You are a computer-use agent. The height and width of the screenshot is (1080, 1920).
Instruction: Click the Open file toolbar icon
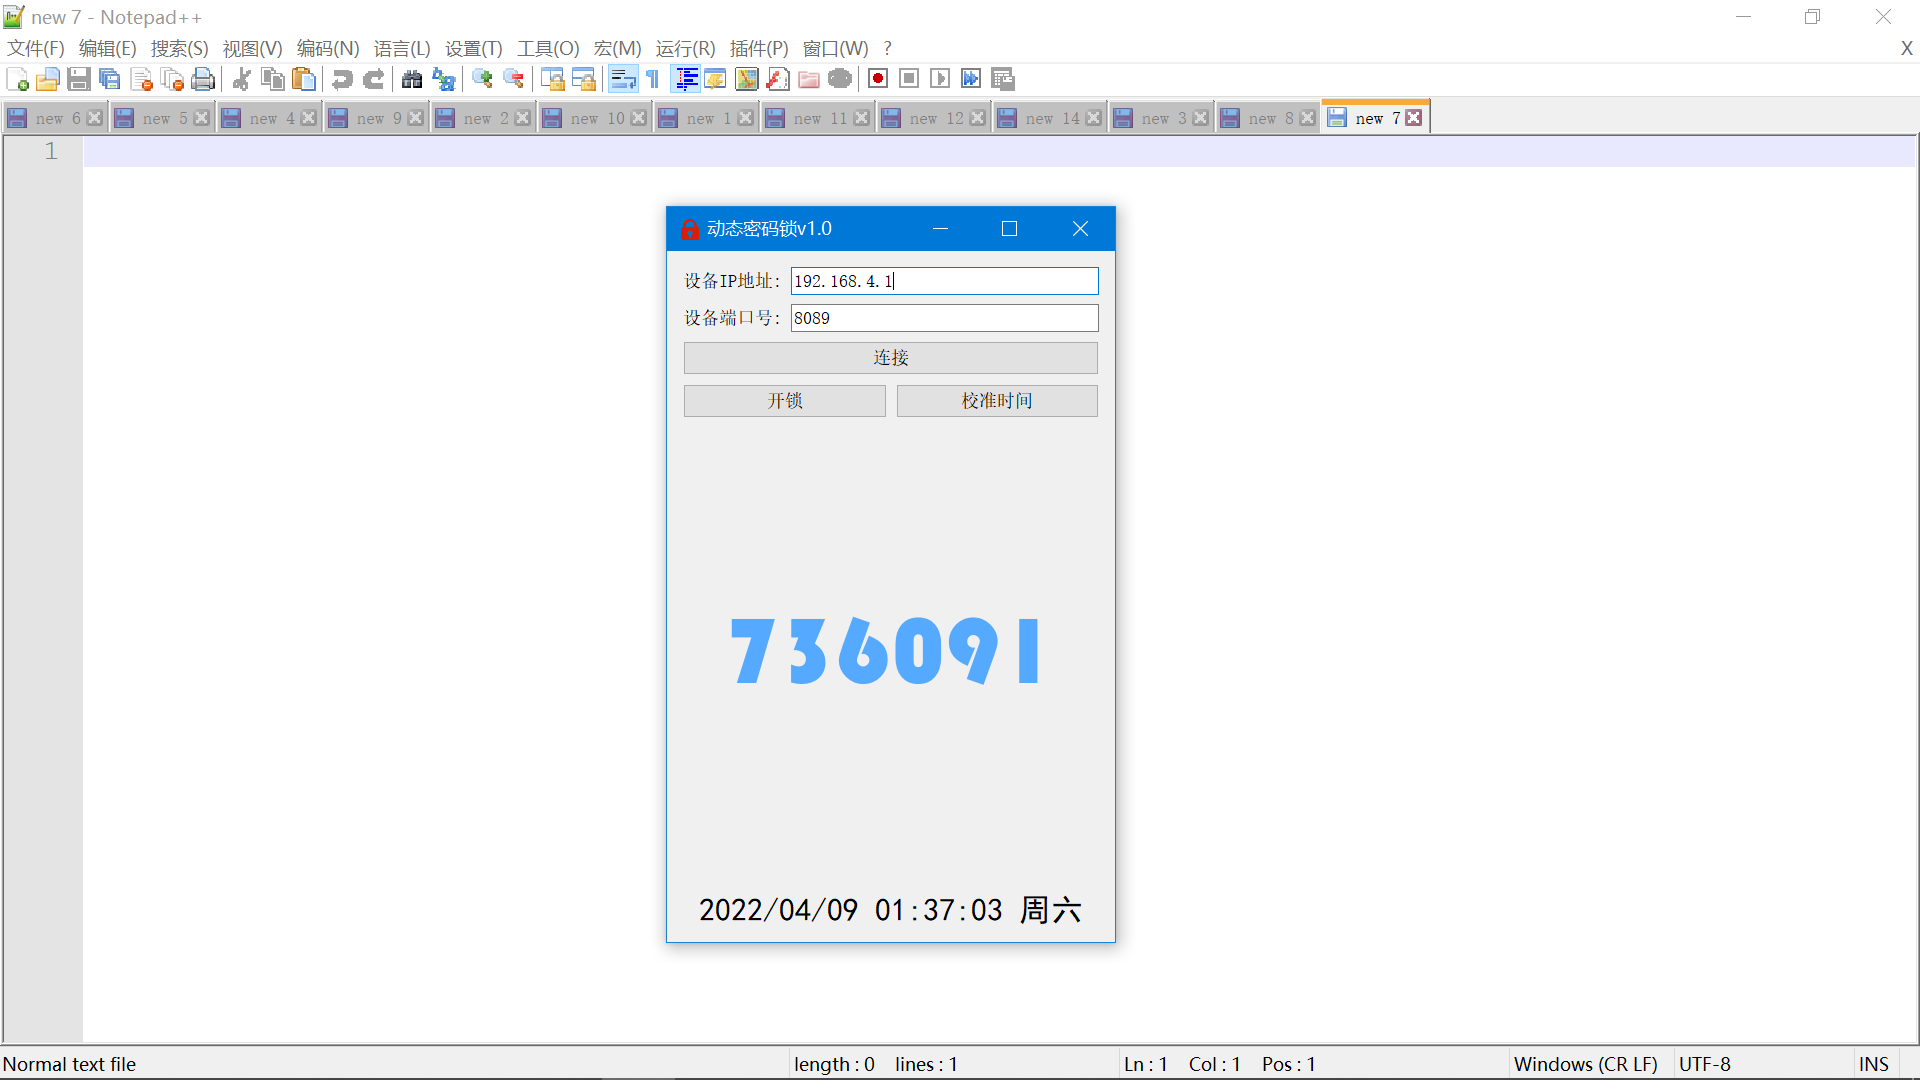click(x=47, y=79)
